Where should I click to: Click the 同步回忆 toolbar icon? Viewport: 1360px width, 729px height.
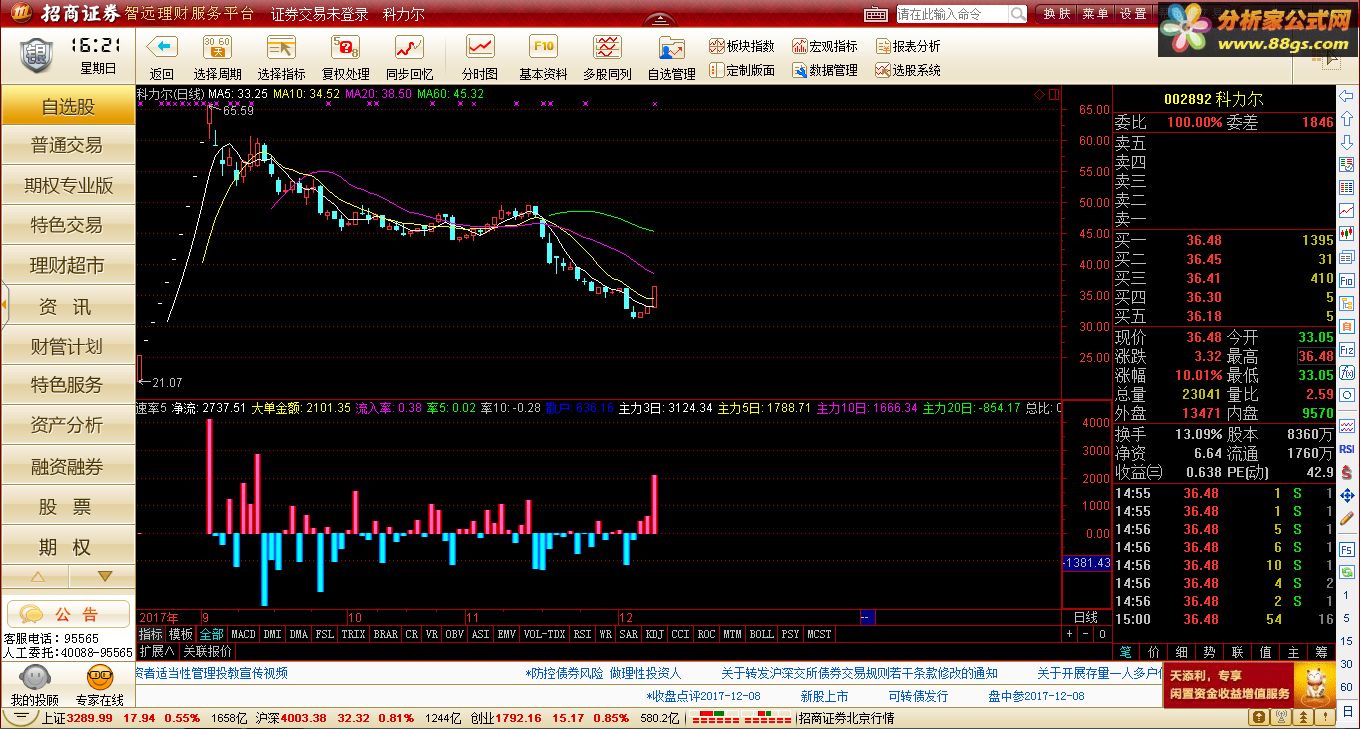[409, 47]
